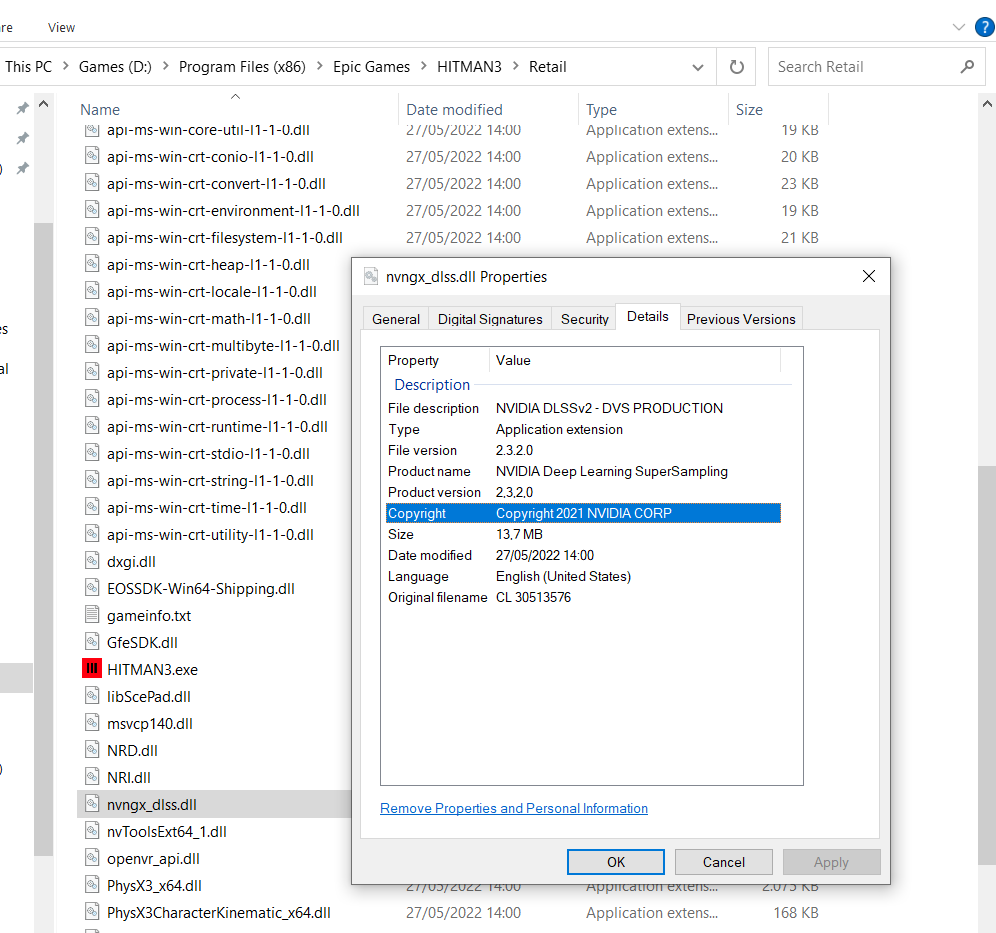Select the File description property row
This screenshot has width=996, height=933.
pos(583,408)
